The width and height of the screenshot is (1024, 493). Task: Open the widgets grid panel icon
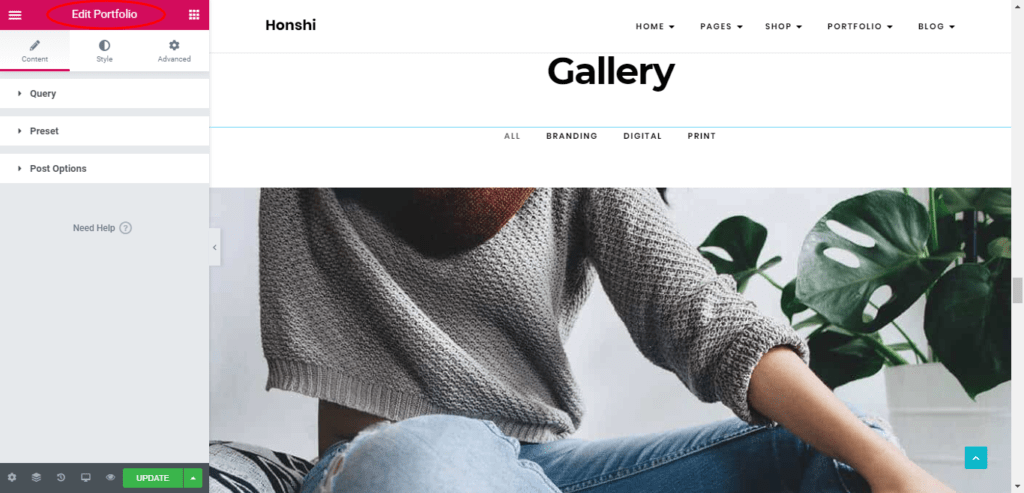194,14
